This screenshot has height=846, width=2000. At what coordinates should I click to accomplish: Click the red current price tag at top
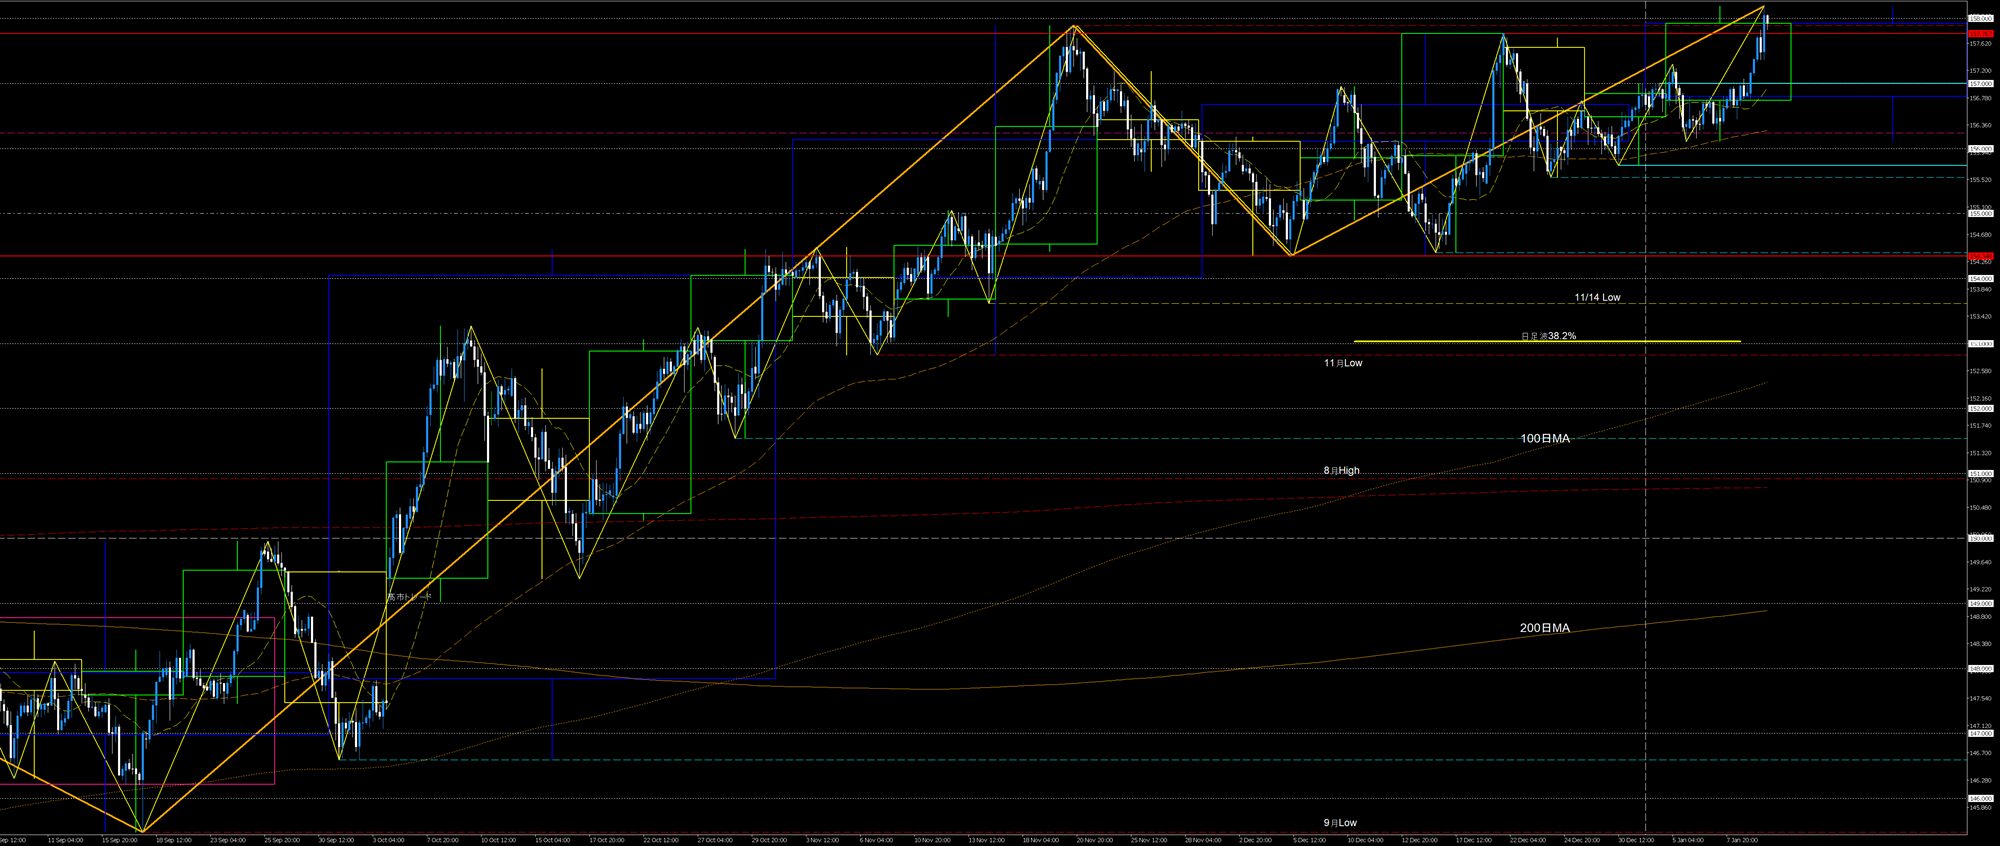click(x=1980, y=33)
